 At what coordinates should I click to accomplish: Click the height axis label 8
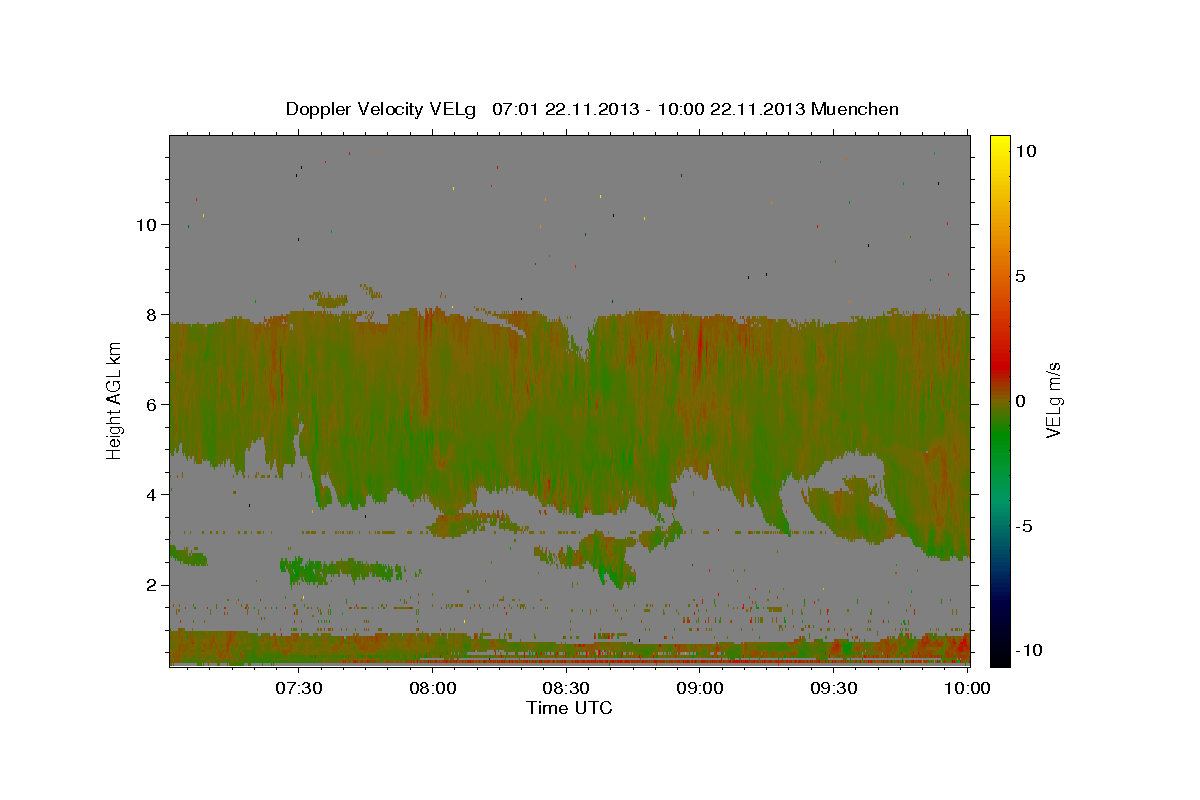click(x=150, y=315)
